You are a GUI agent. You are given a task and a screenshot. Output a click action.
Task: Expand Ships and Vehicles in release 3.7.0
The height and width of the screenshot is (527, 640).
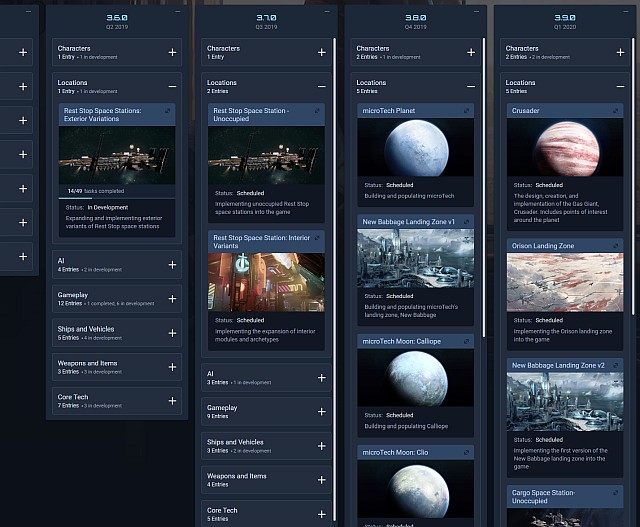click(322, 446)
